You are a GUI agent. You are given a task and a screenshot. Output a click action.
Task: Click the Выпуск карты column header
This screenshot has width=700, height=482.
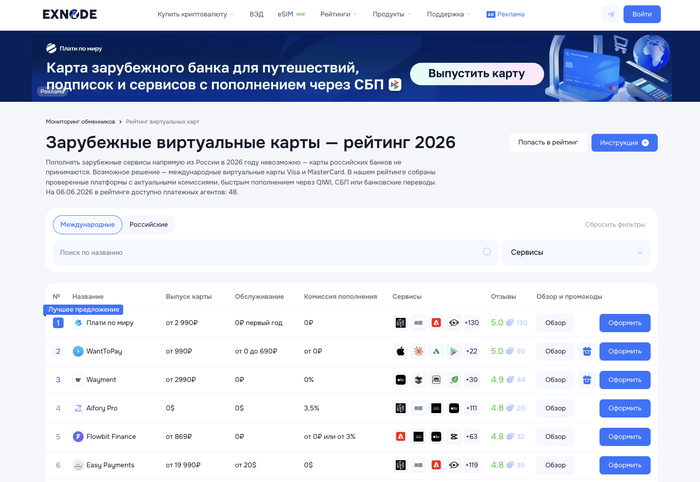(x=188, y=296)
